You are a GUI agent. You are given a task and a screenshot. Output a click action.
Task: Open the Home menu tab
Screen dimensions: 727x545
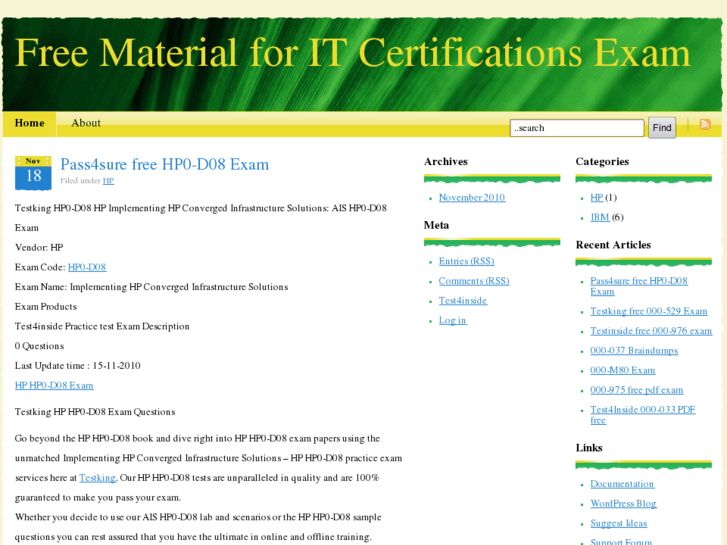point(30,123)
